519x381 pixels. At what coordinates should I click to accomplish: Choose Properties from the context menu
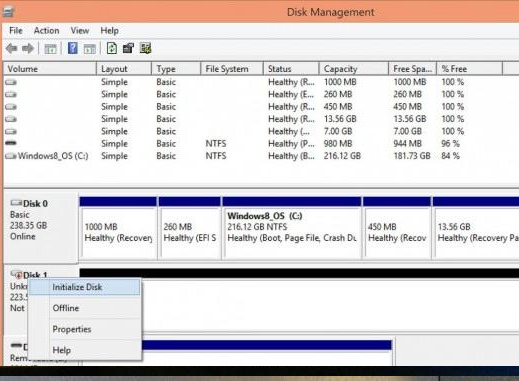84,329
